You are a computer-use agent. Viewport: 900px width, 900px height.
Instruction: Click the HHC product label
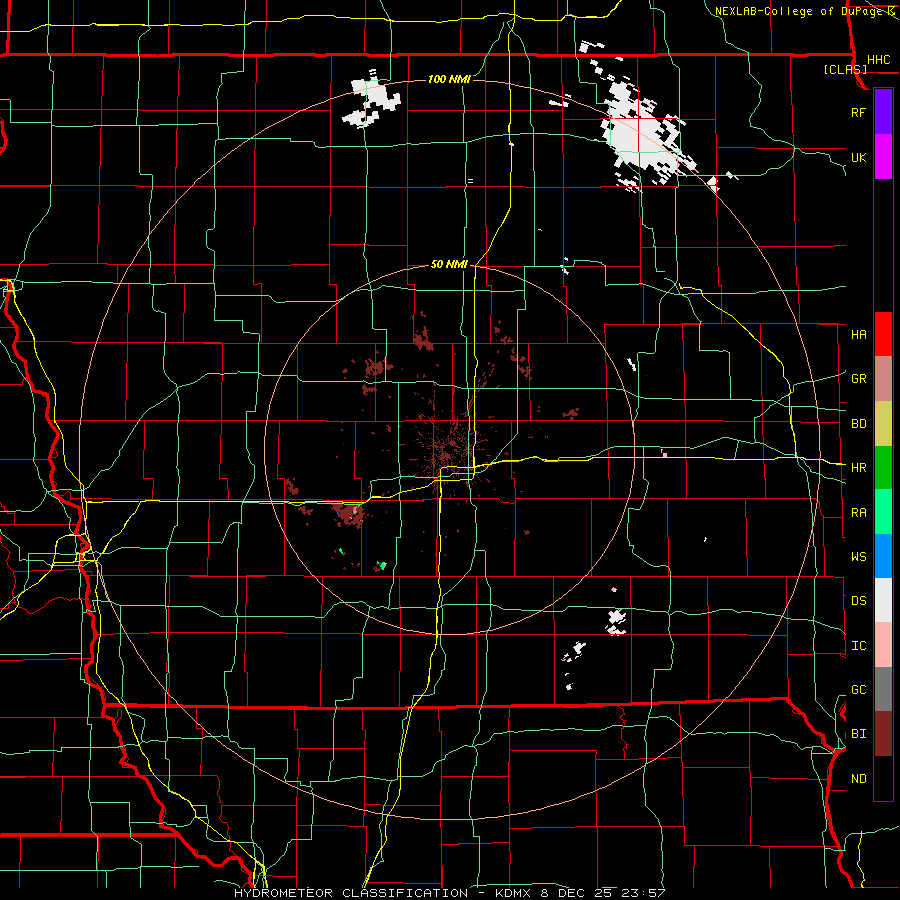point(879,60)
